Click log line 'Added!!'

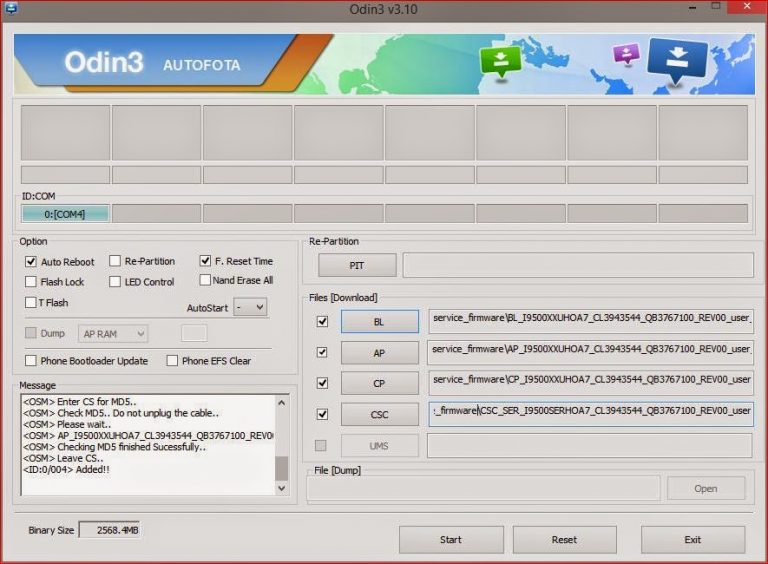click(x=66, y=470)
